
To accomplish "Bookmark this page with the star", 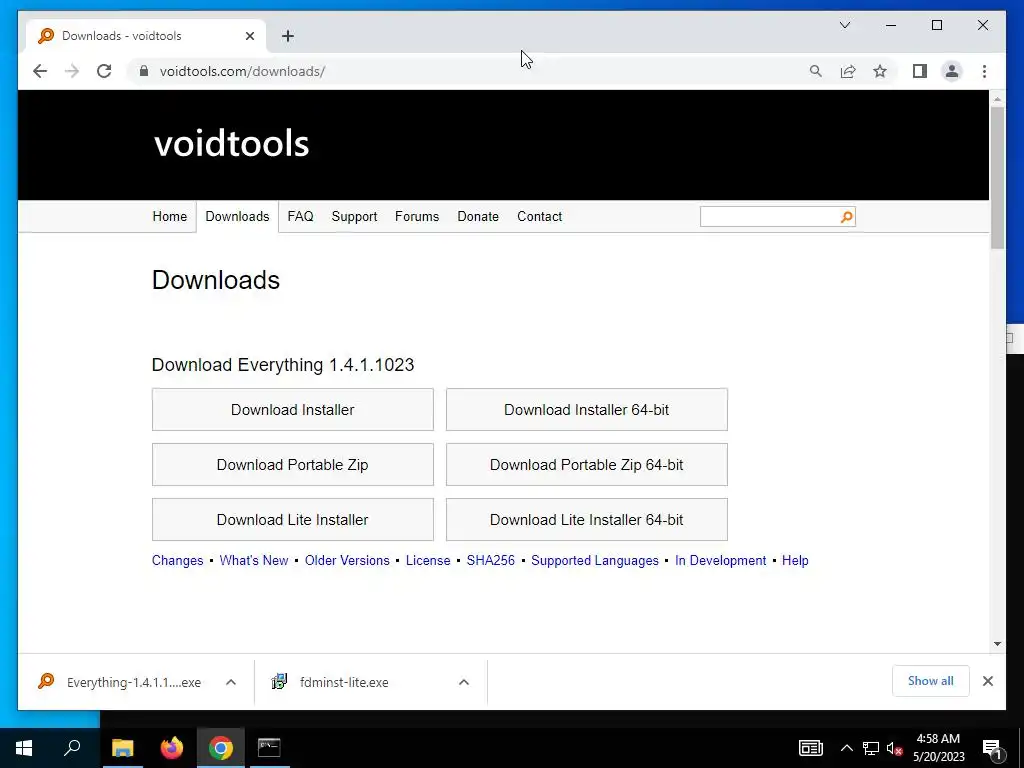I will coord(880,71).
